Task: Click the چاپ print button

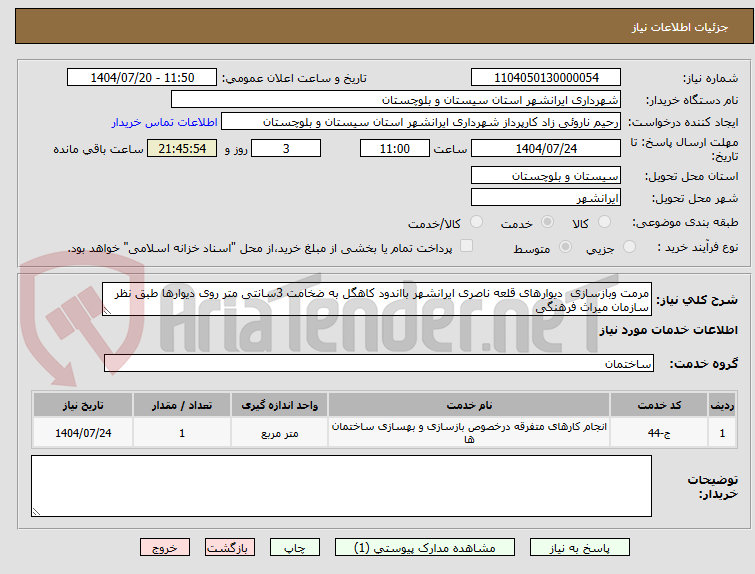Action: pyautogui.click(x=295, y=548)
